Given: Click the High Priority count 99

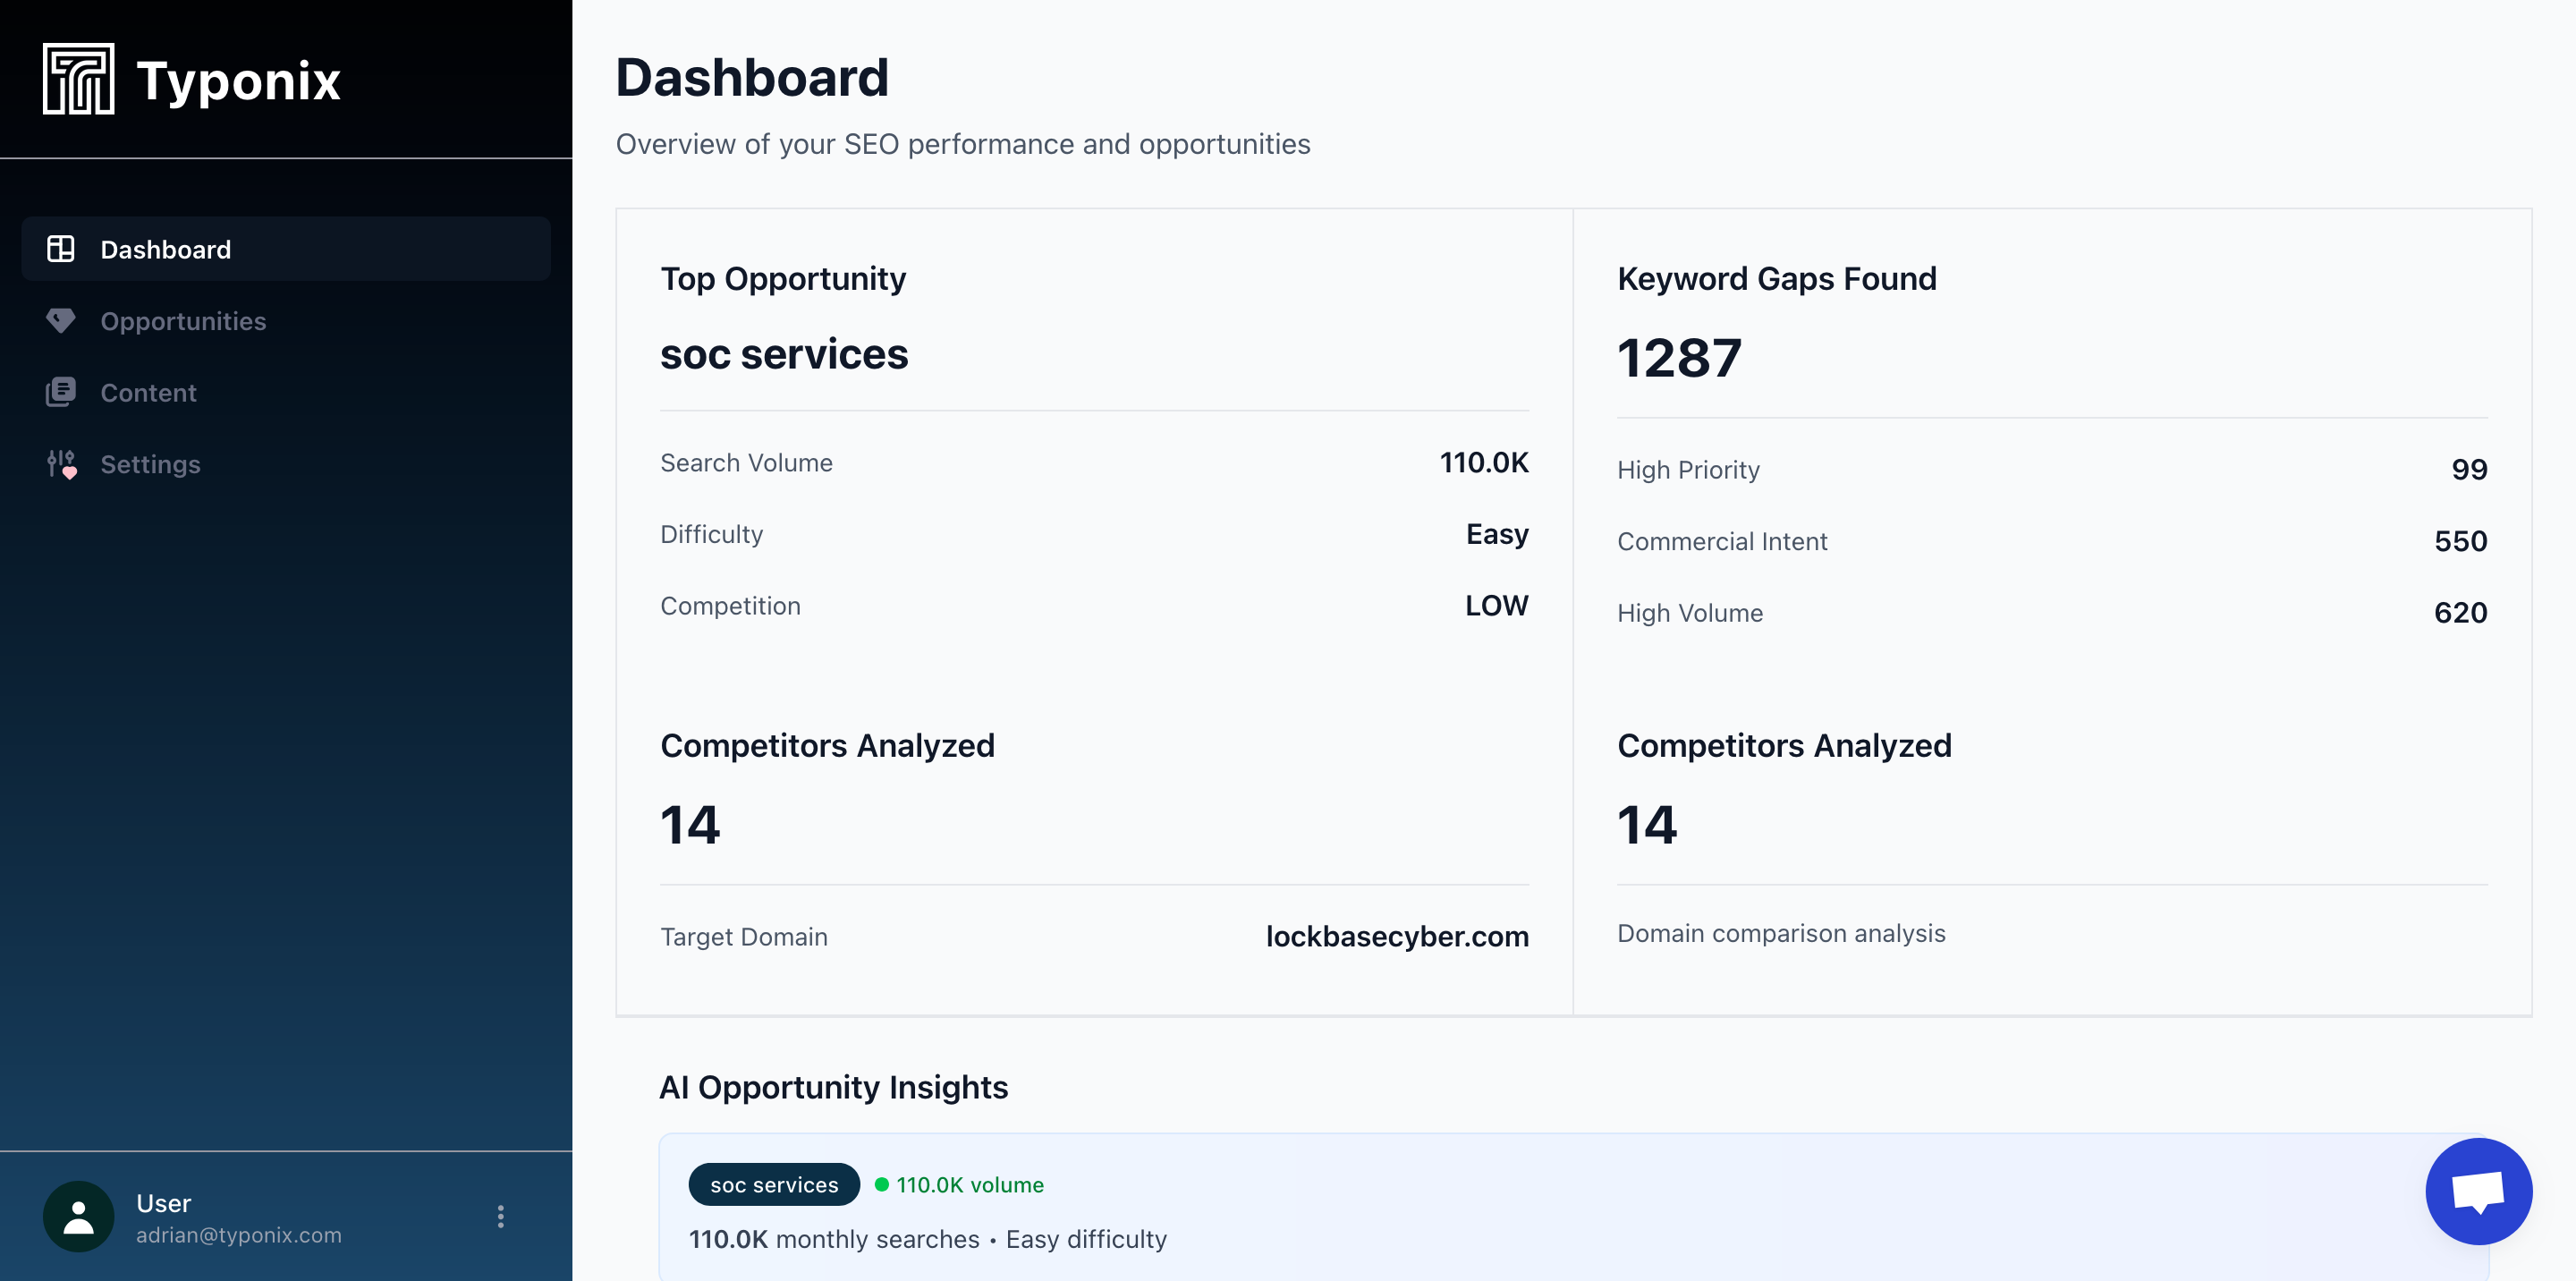Looking at the screenshot, I should (x=2468, y=469).
